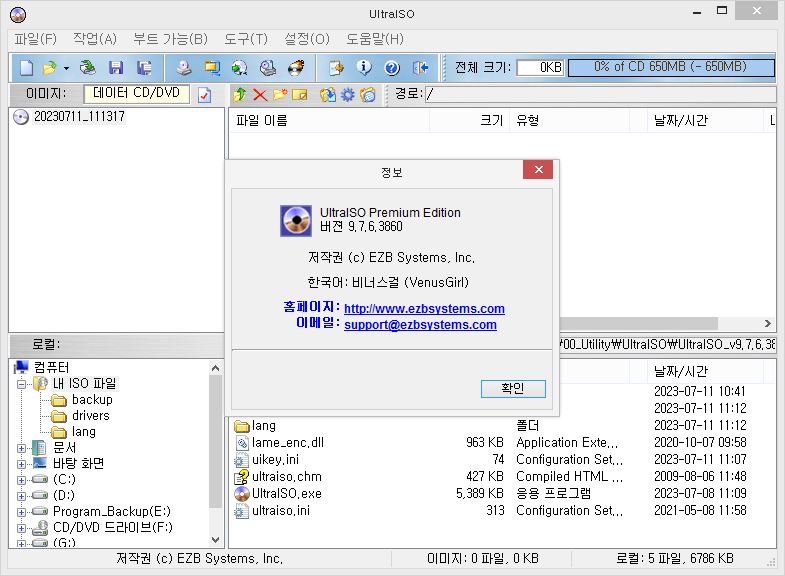Click the Open CD/DVD disc icon with green arrow
This screenshot has width=785, height=576.
click(88, 68)
